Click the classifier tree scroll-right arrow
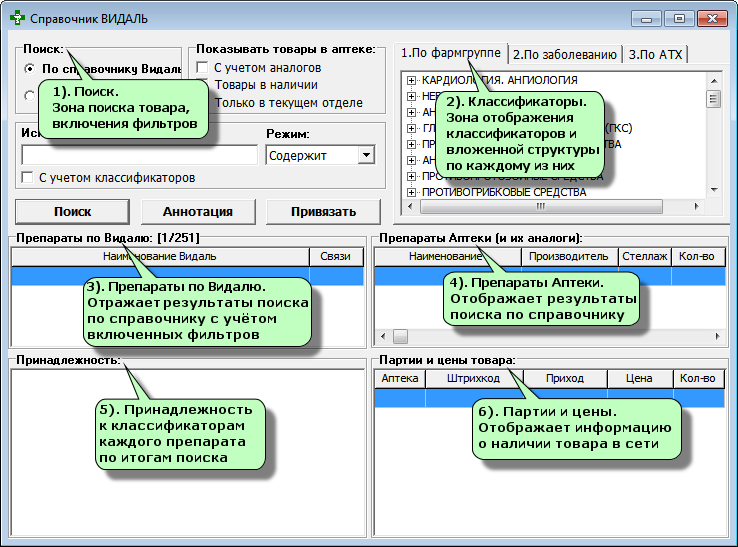The width and height of the screenshot is (738, 547). 697,206
